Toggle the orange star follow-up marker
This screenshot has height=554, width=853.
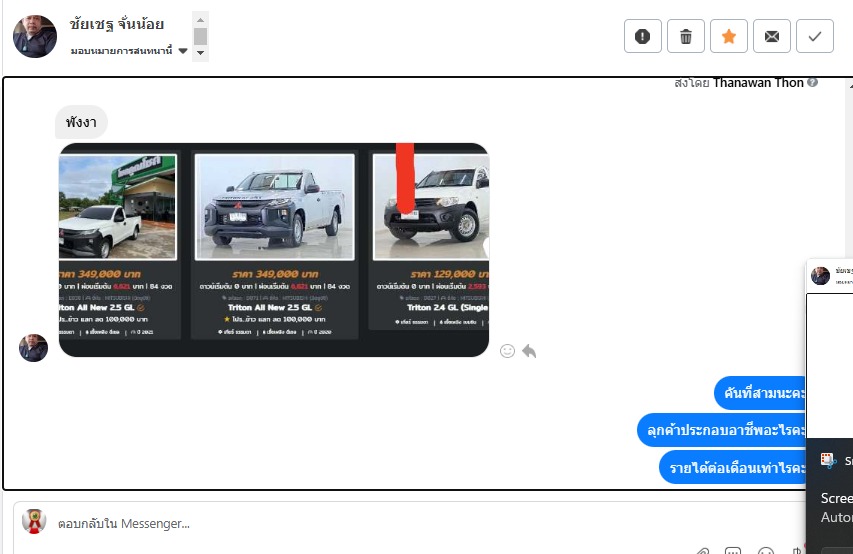pos(728,36)
